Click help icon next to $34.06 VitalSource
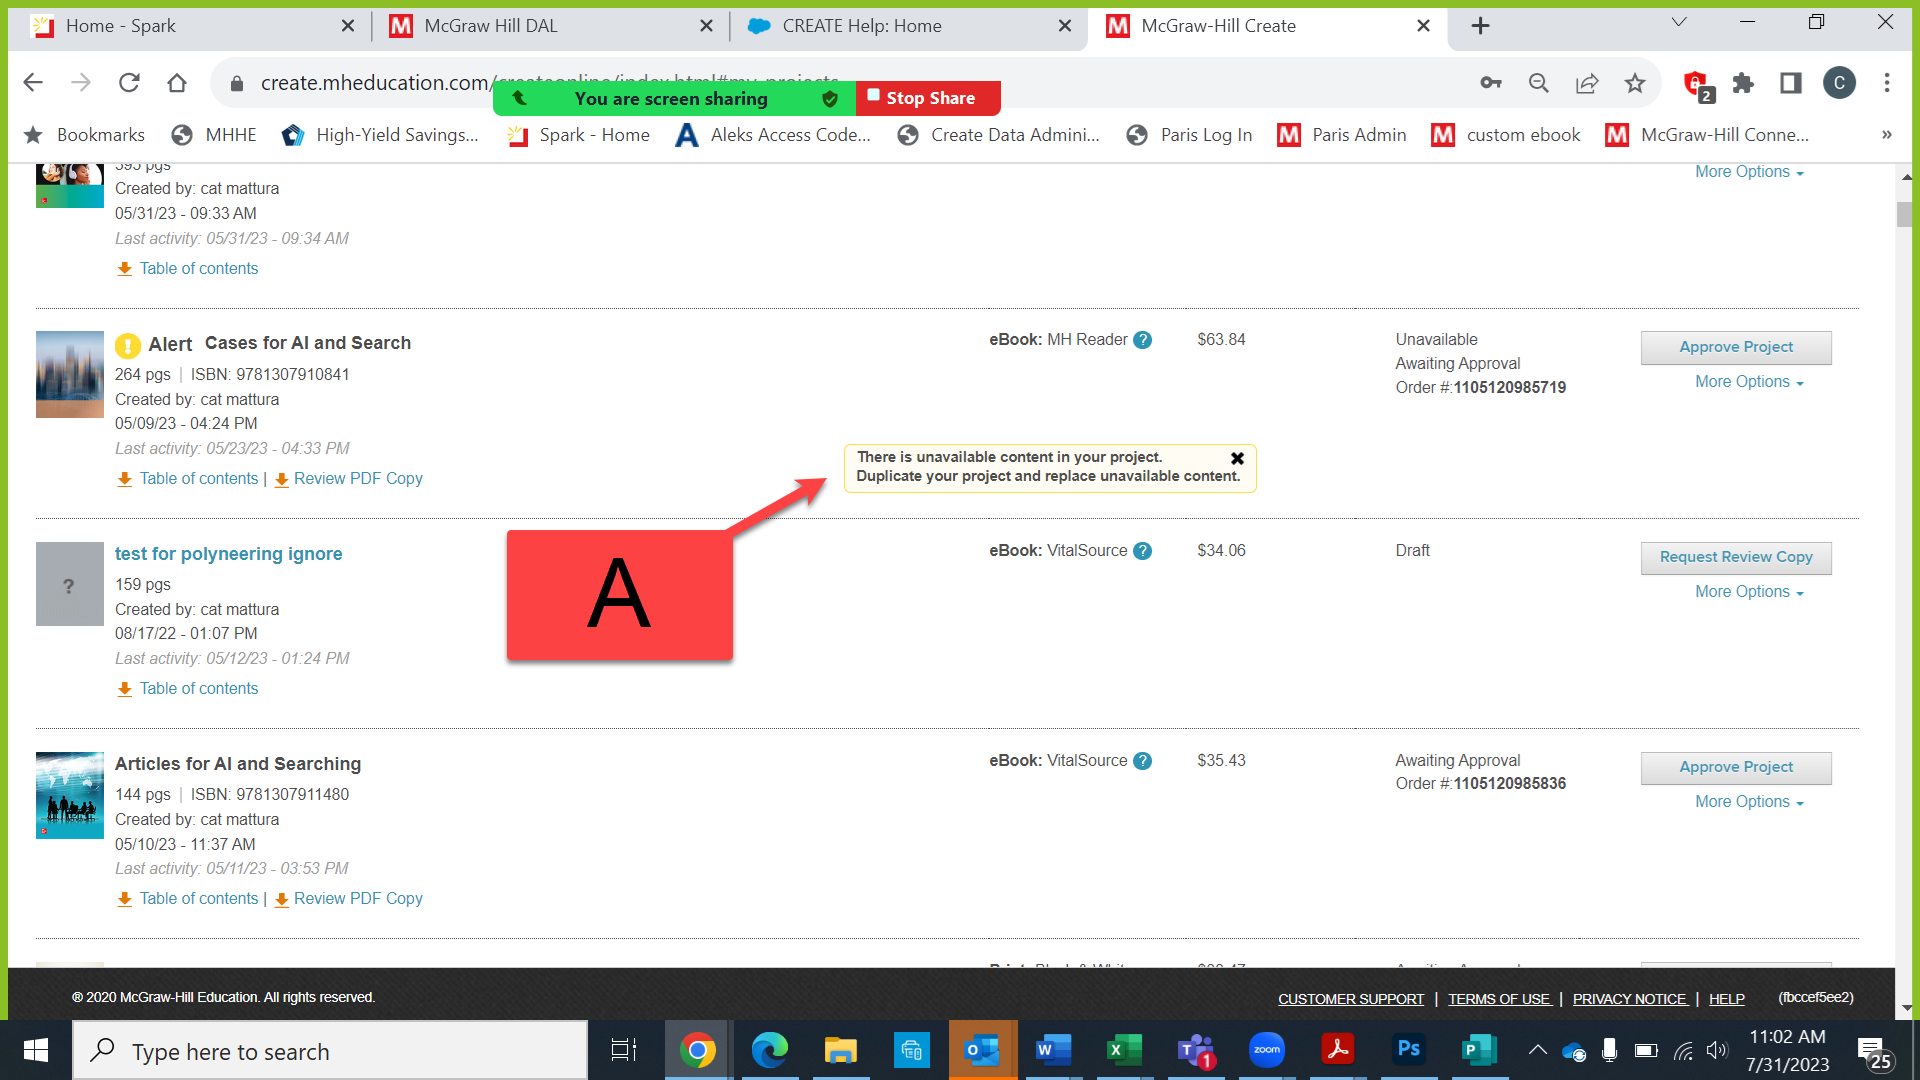The image size is (1920, 1080). 1143,551
